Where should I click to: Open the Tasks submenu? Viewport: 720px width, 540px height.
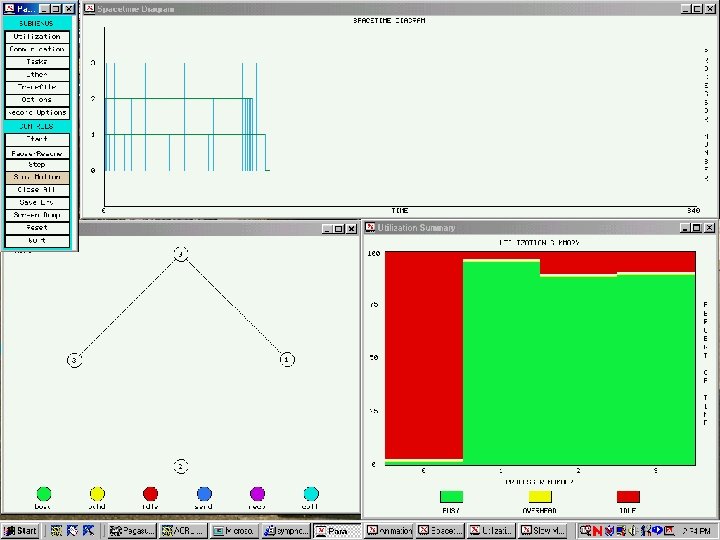(x=37, y=62)
